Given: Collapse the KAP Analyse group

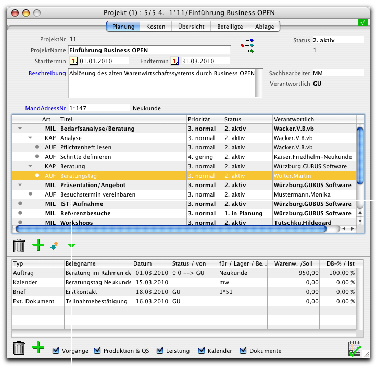Looking at the screenshot, I should [30, 137].
